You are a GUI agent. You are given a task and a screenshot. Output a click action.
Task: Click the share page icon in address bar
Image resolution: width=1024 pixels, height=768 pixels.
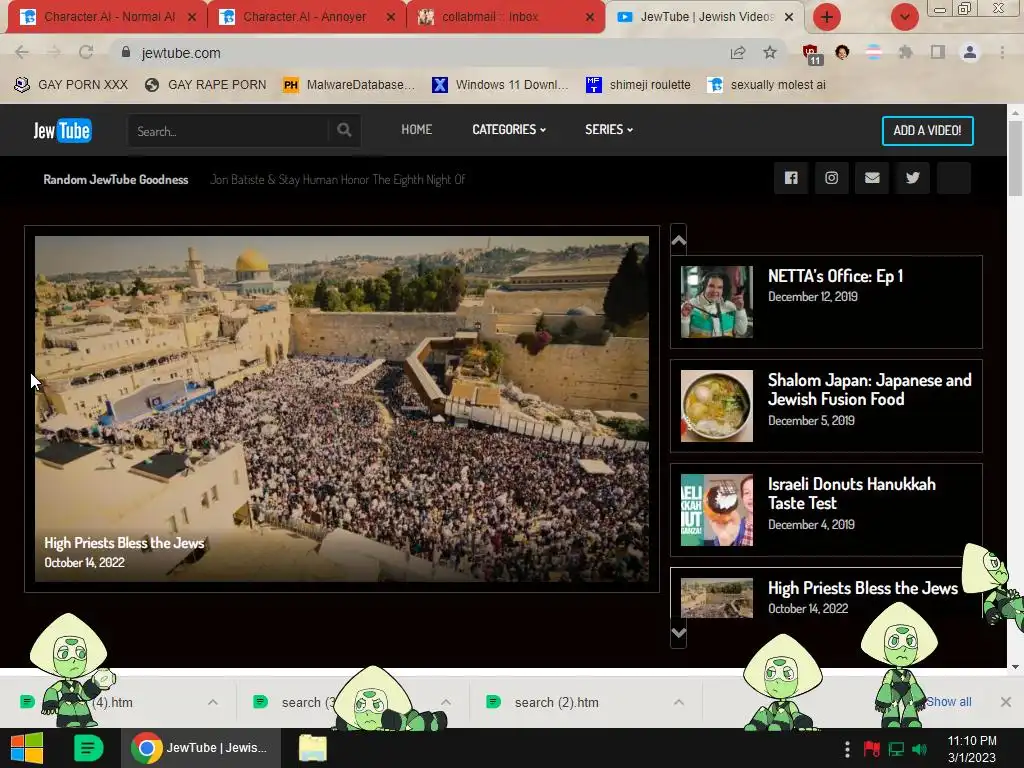(x=738, y=53)
